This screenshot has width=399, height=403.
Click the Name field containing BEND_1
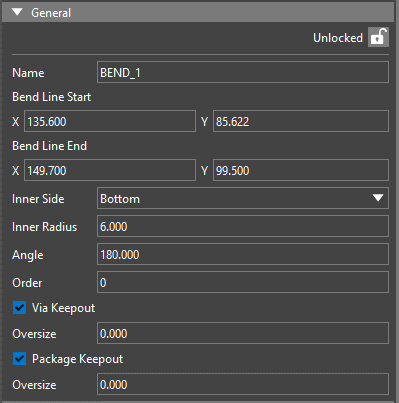click(x=243, y=72)
